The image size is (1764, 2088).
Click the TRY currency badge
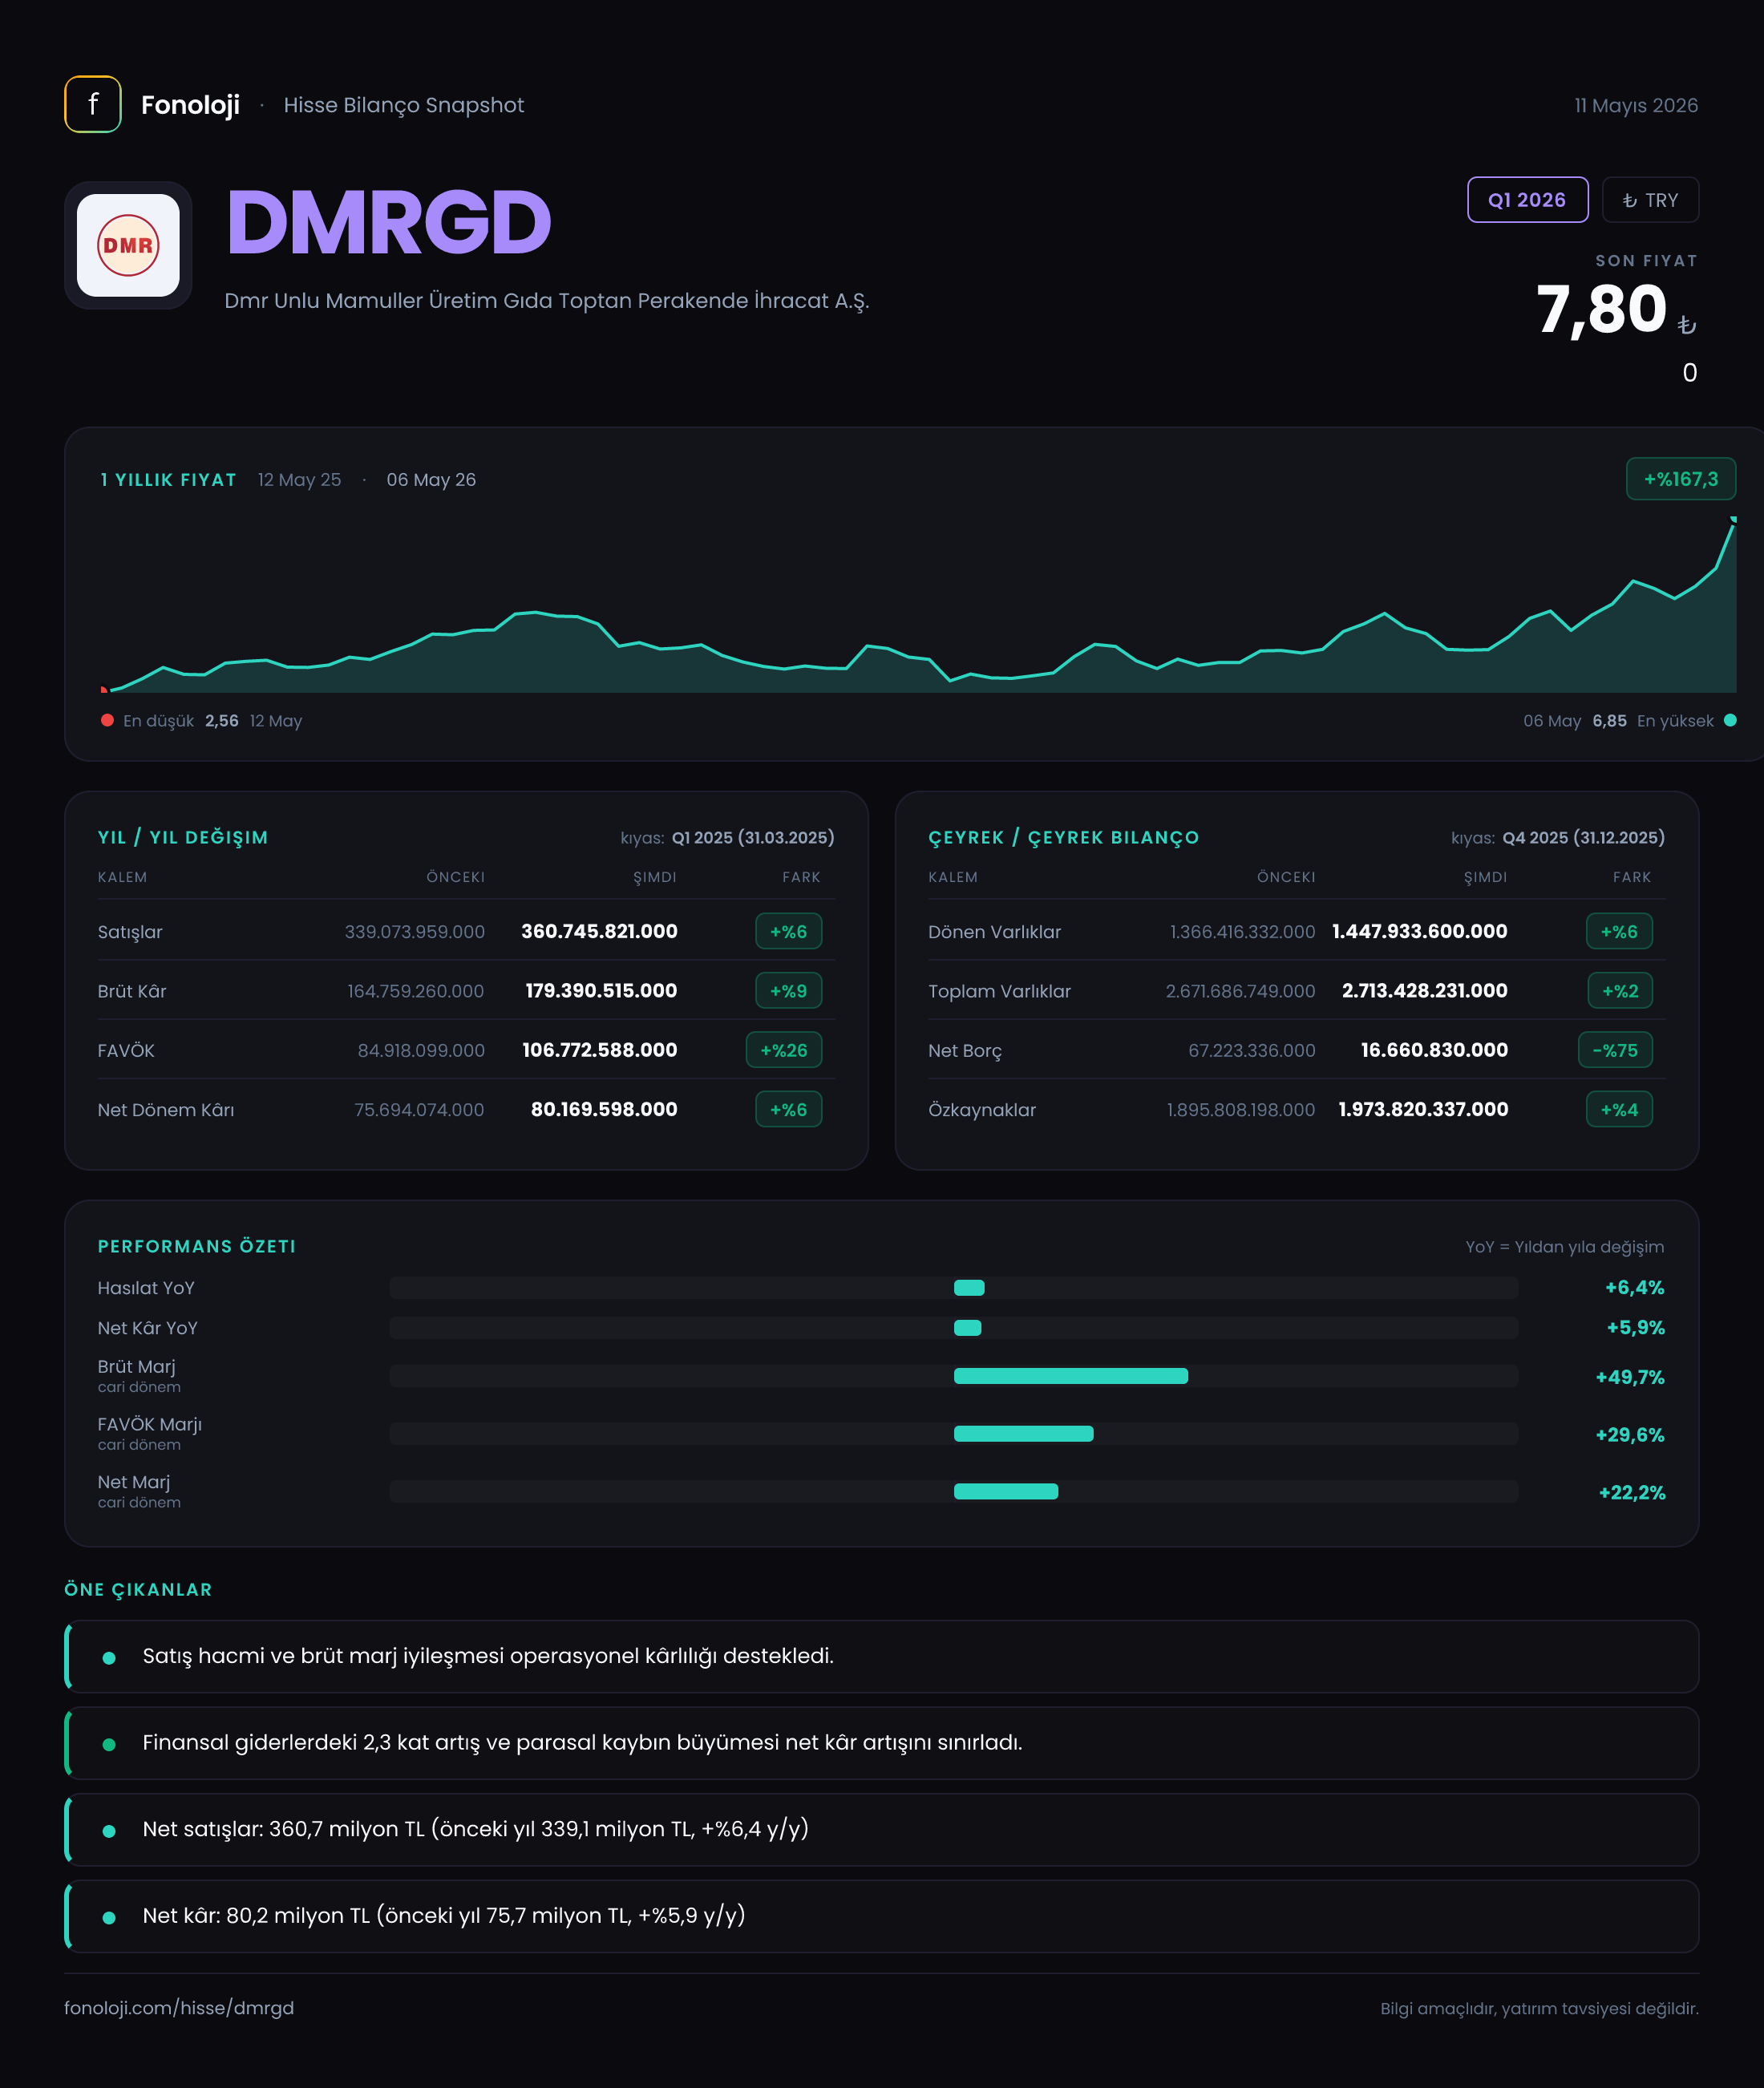tap(1650, 200)
